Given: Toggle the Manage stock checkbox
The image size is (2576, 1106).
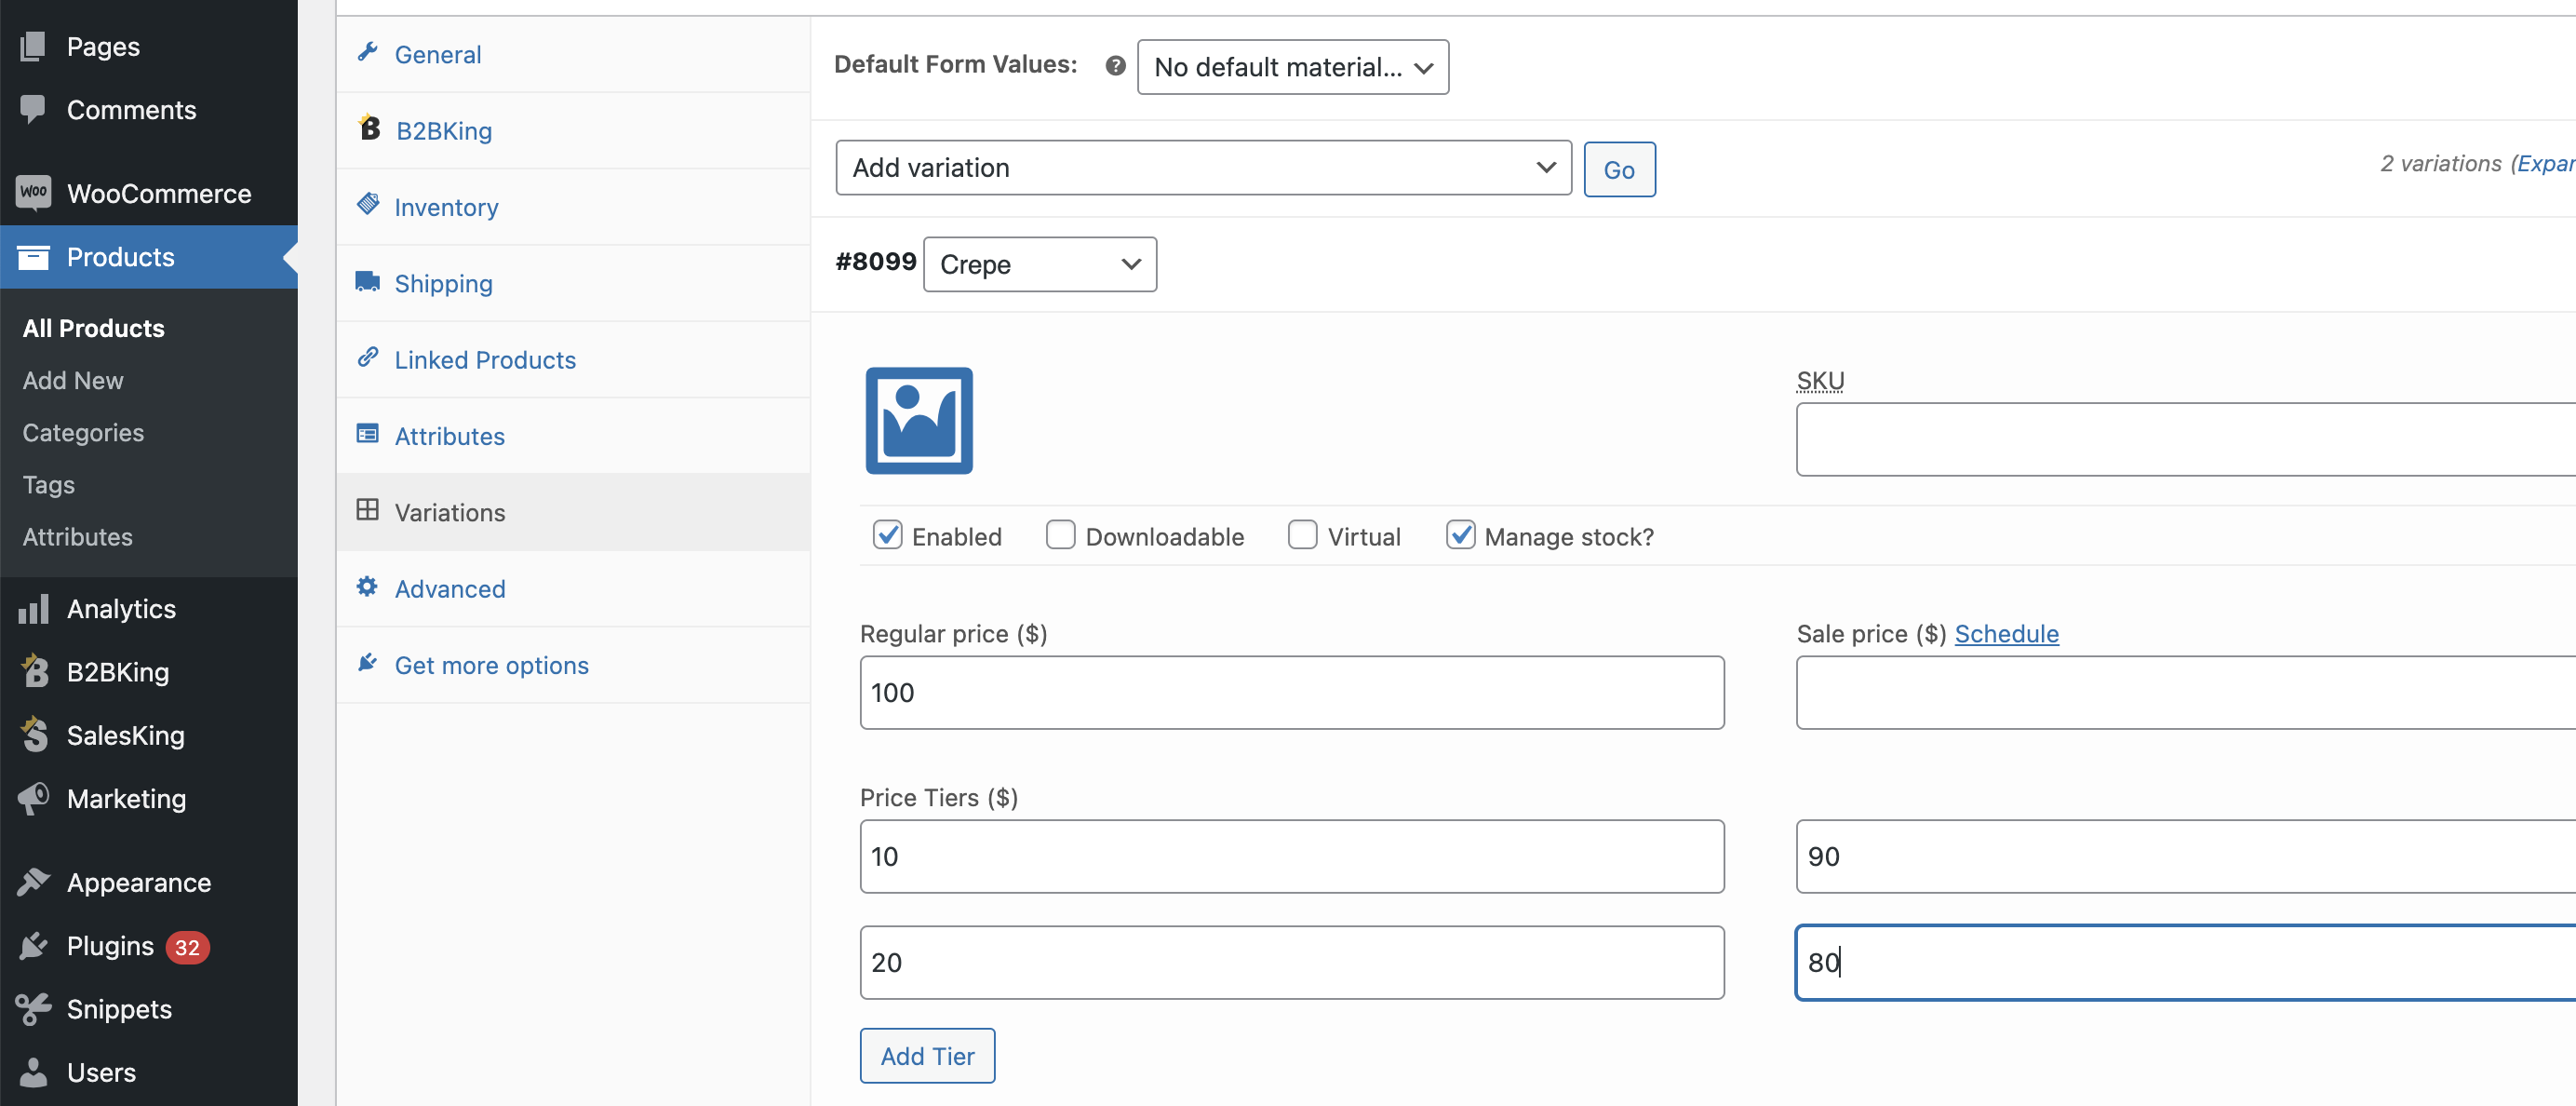Looking at the screenshot, I should coord(1460,535).
